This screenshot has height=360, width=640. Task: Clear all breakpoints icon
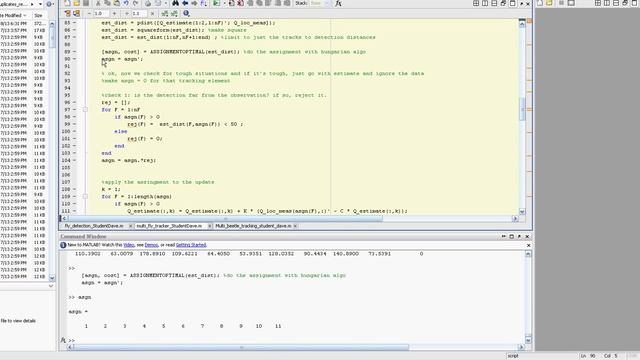[240, 3]
